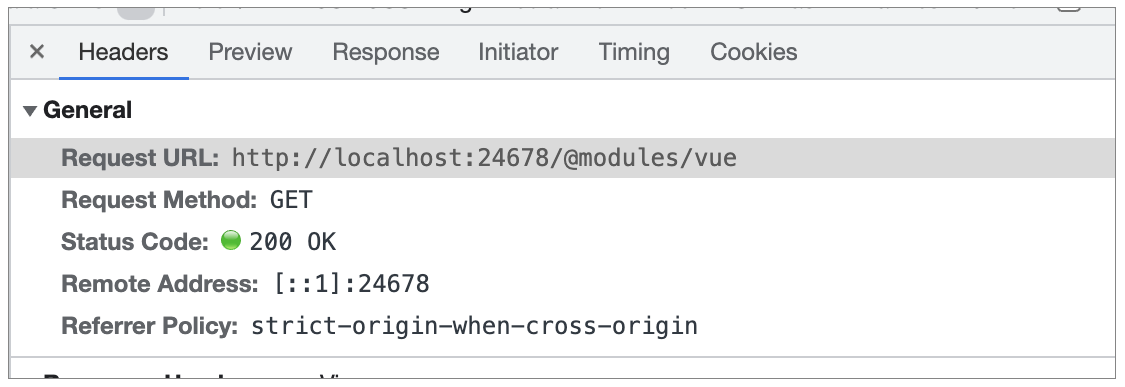The width and height of the screenshot is (1125, 387).
Task: View the Timing tab
Action: 634,52
